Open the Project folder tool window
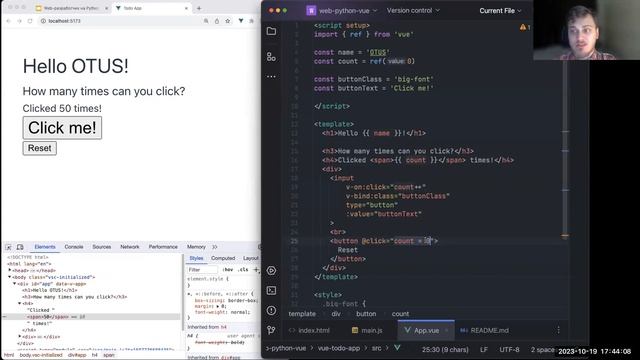This screenshot has height=360, width=640. click(x=271, y=31)
